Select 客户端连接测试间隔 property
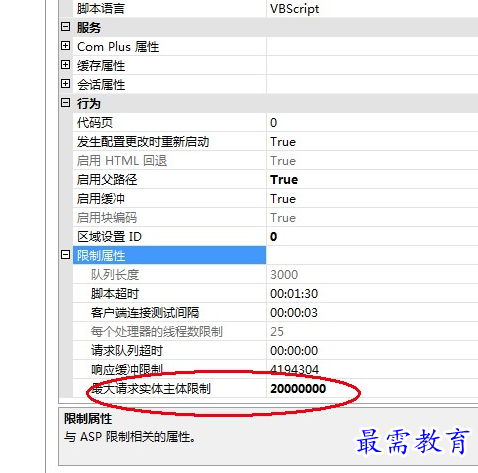Image resolution: width=478 pixels, height=473 pixels. click(x=169, y=312)
